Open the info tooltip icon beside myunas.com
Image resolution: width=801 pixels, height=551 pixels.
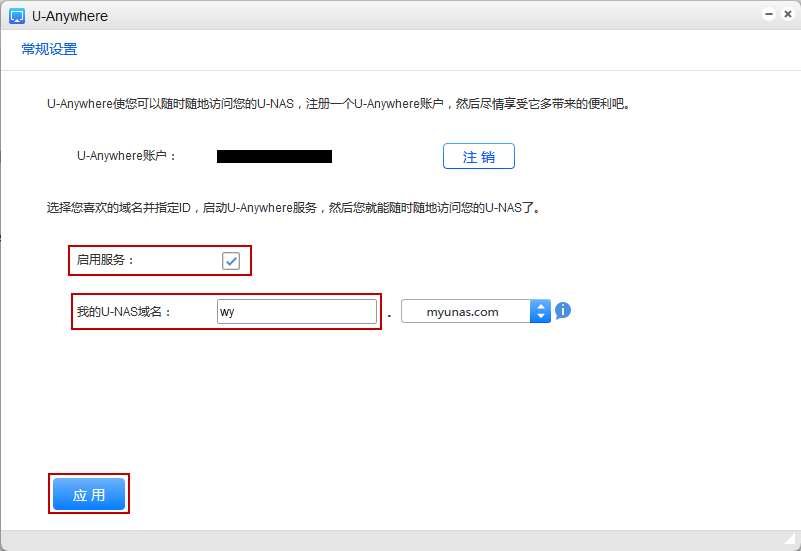[x=562, y=310]
